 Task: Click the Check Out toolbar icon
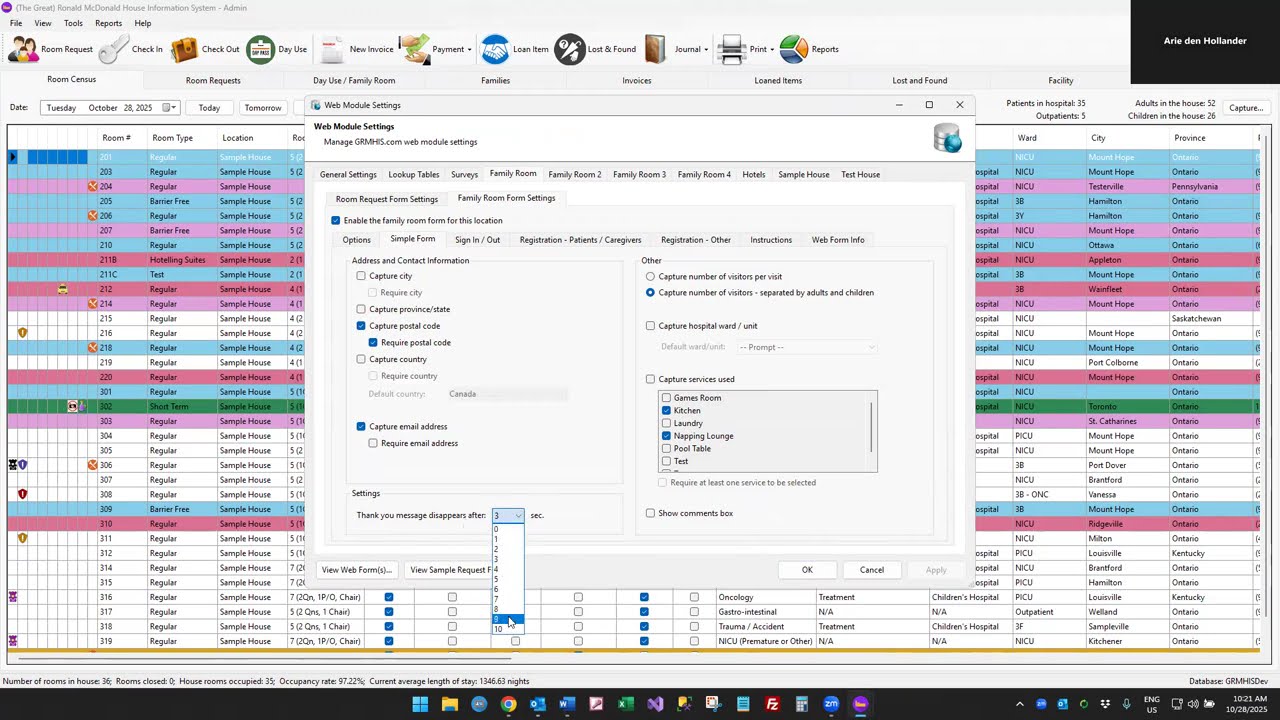point(184,49)
